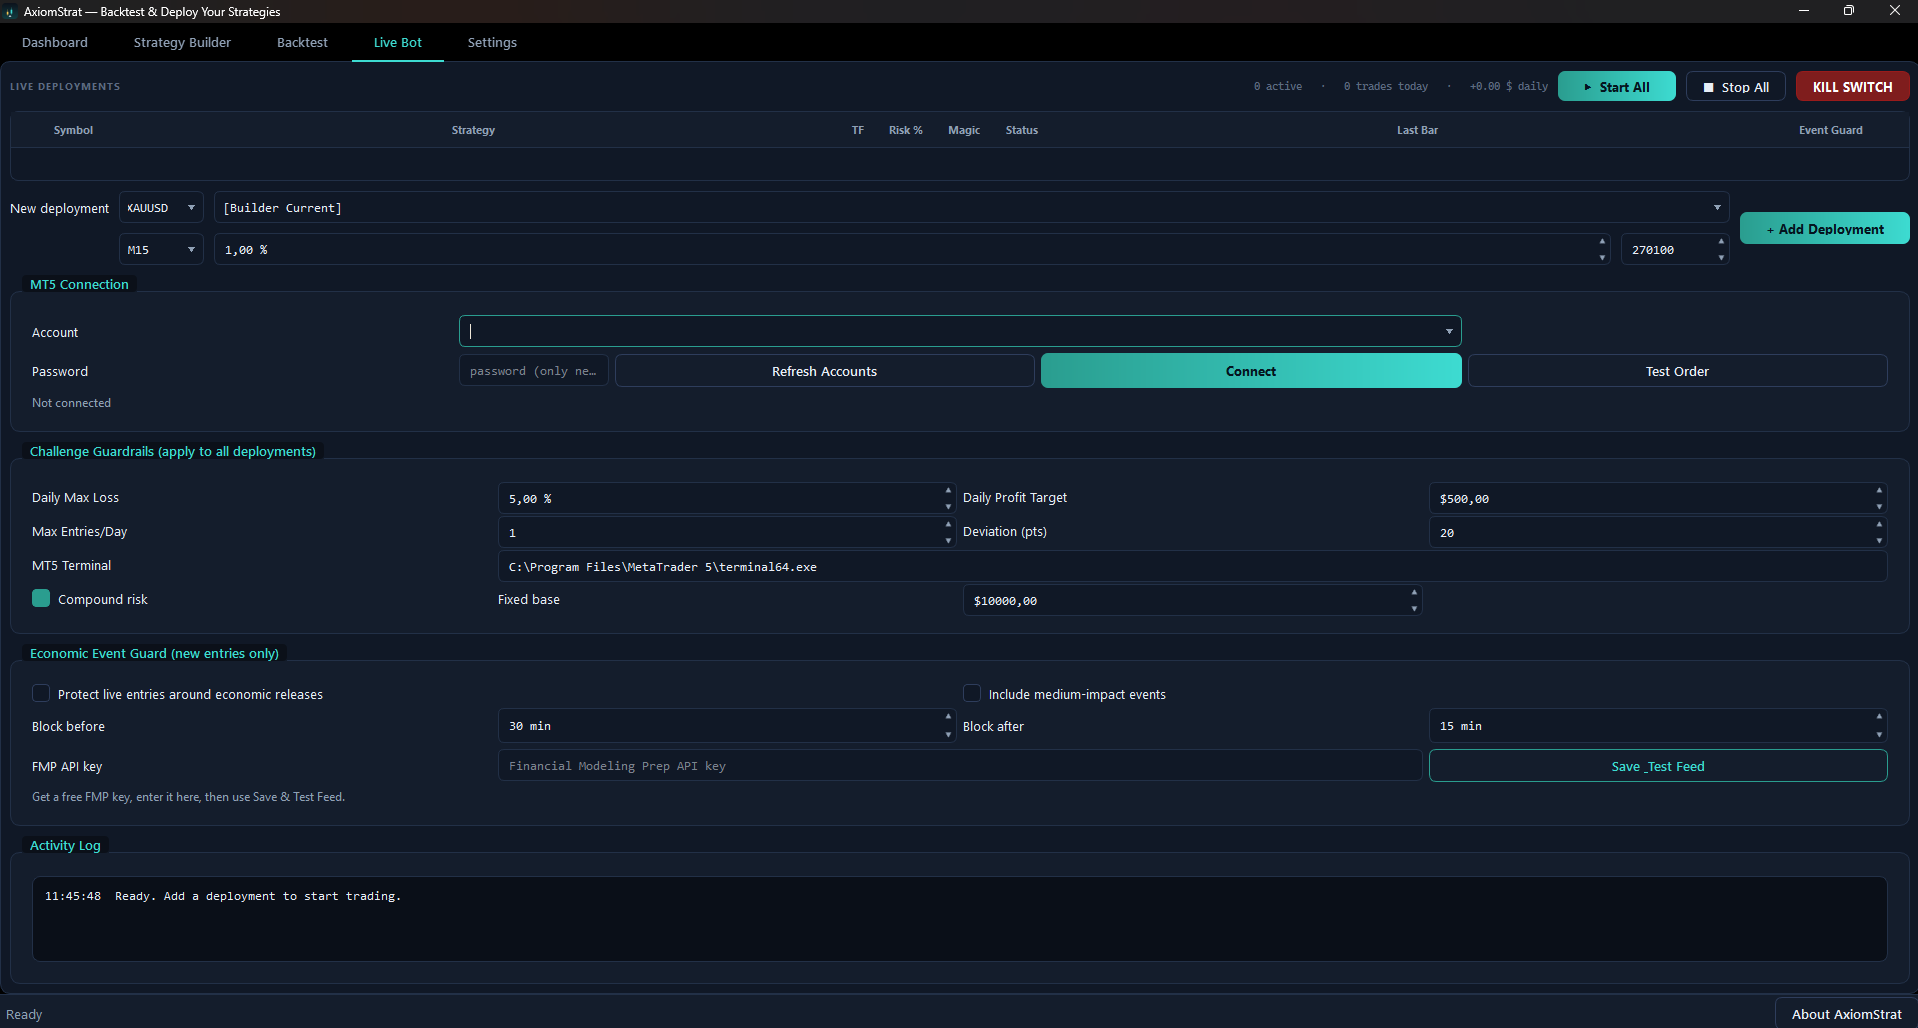Increase Max Entries/Day value

pos(948,525)
